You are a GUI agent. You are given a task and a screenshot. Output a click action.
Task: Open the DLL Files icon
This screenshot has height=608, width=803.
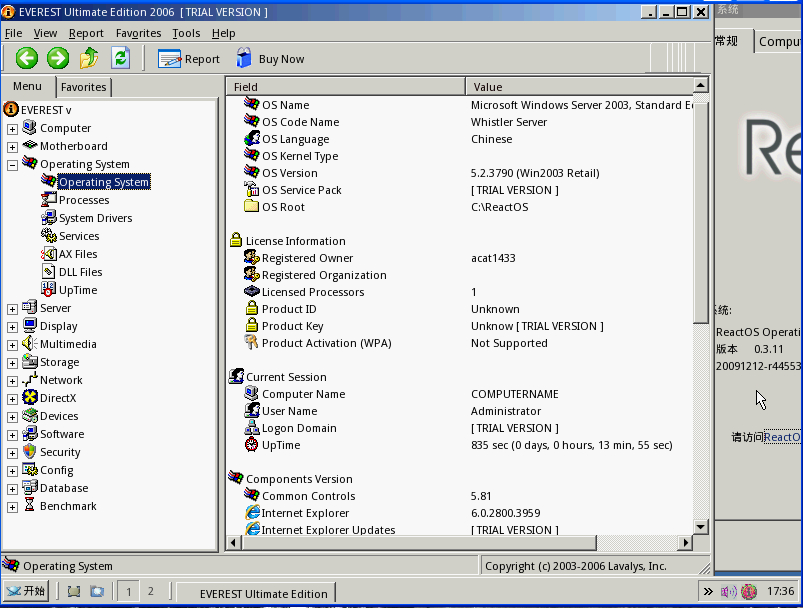(x=49, y=271)
